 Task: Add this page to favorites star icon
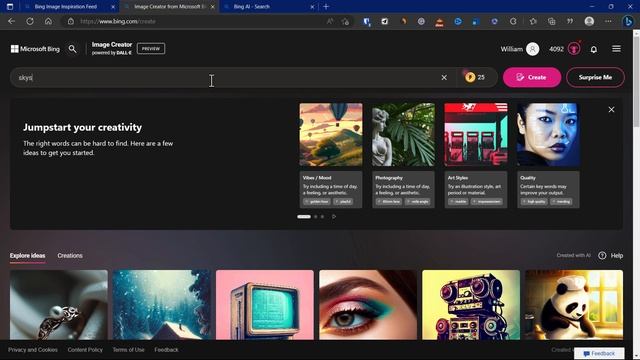click(x=345, y=21)
